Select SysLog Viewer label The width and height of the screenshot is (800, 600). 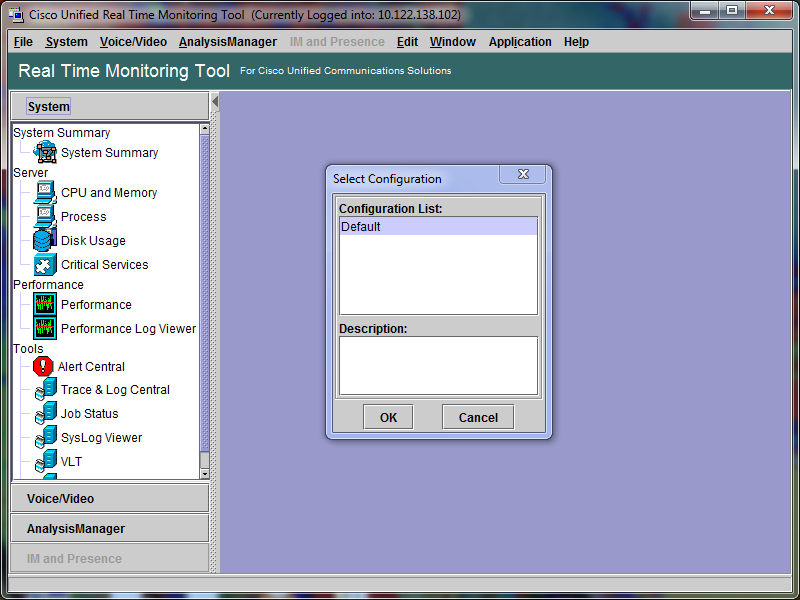click(x=101, y=437)
